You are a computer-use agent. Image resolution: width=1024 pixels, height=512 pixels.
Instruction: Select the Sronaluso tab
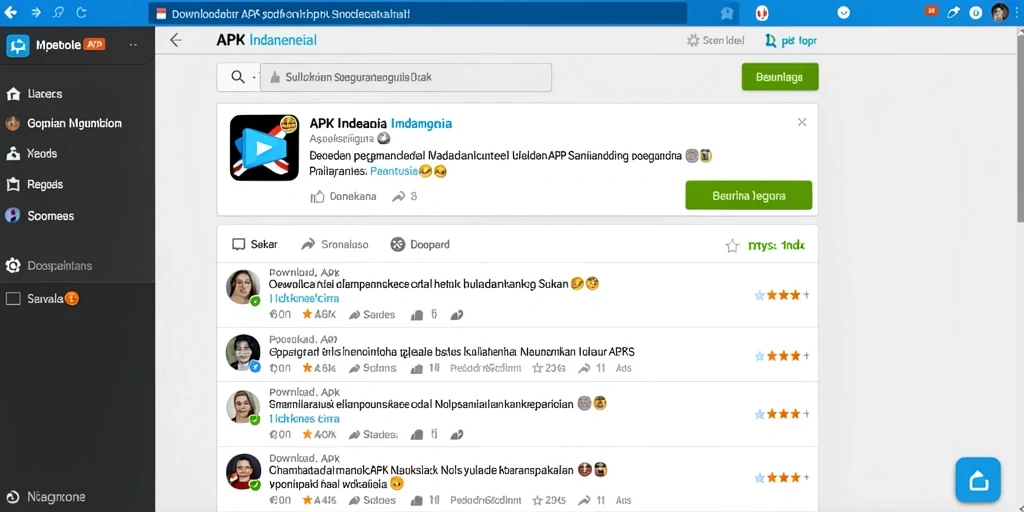pyautogui.click(x=334, y=244)
